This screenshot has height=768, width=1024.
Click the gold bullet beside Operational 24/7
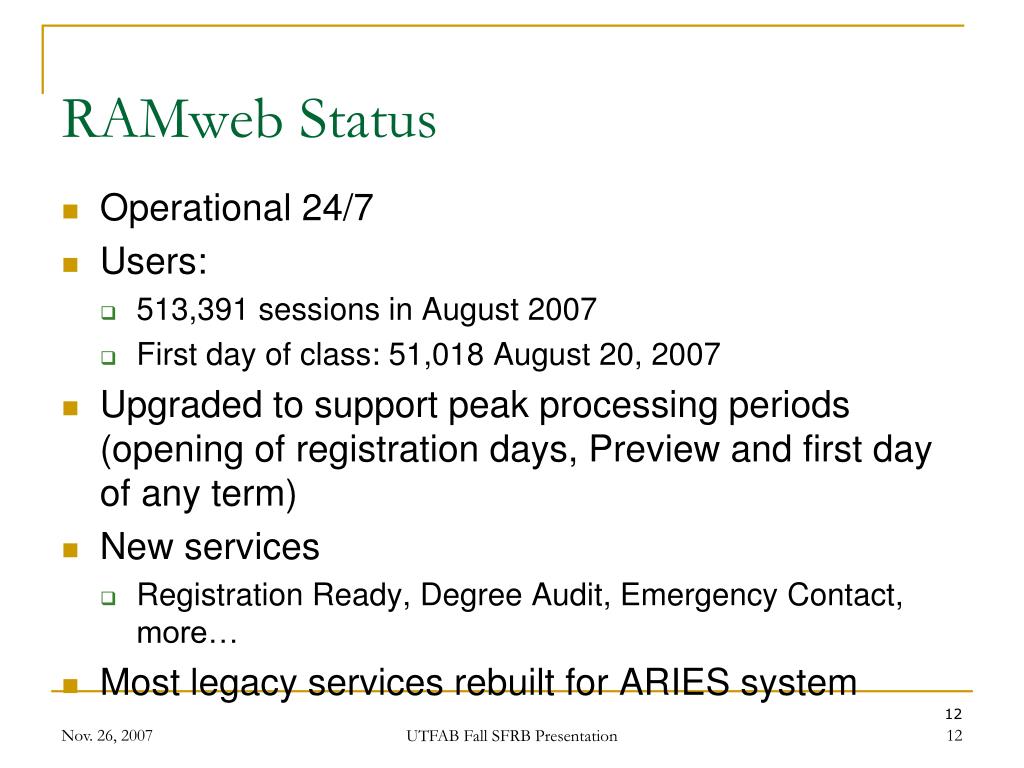[71, 211]
